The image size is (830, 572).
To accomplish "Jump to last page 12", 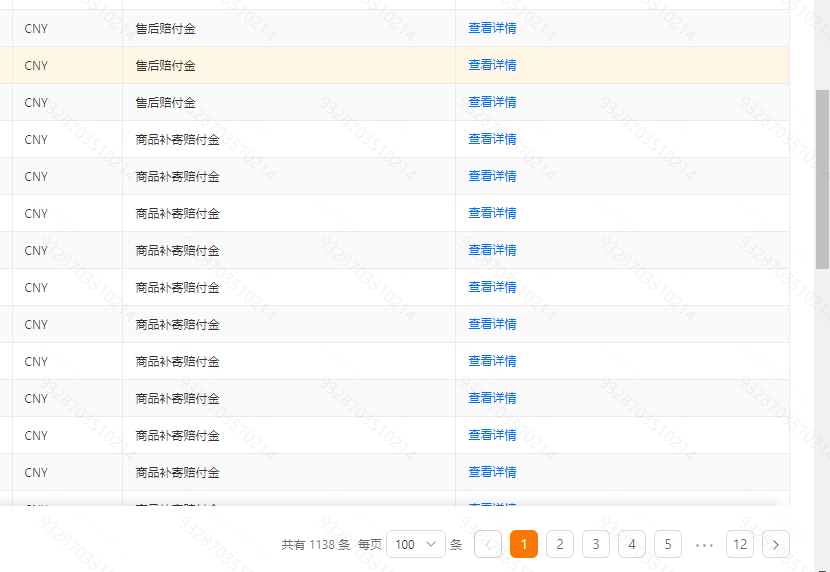I will point(740,544).
